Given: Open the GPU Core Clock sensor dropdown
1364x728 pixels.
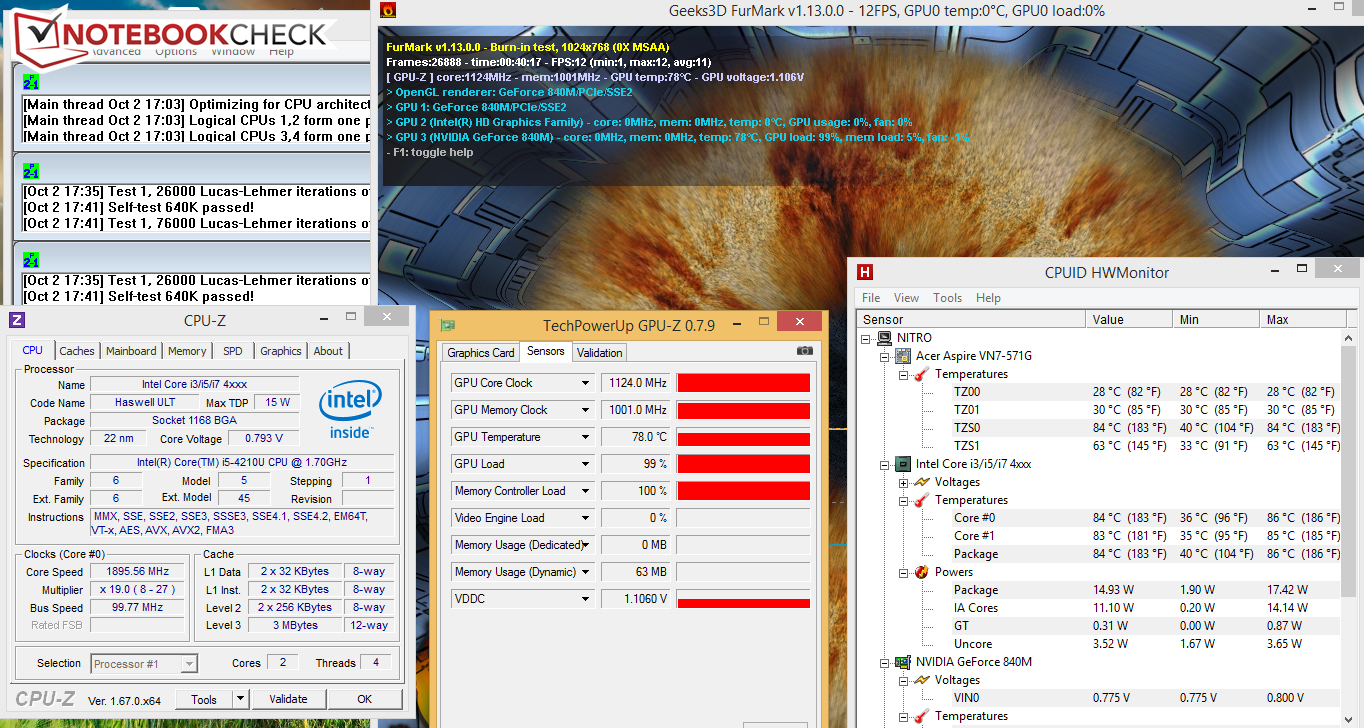Looking at the screenshot, I should point(586,383).
